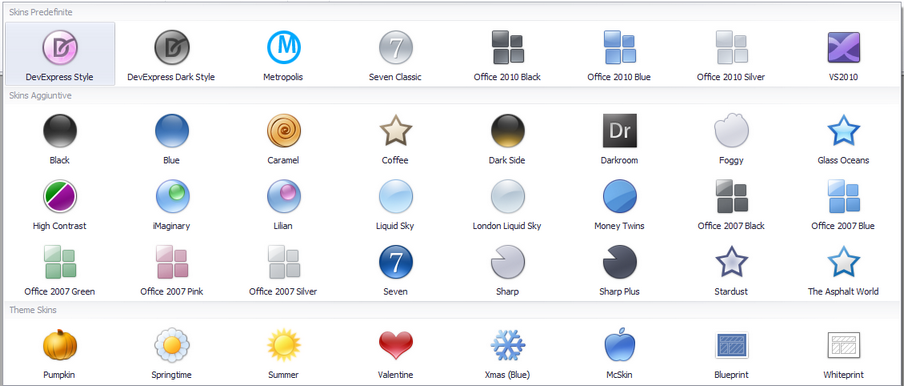Choose the Office 2010 Silver skin
The width and height of the screenshot is (904, 386).
pos(731,54)
